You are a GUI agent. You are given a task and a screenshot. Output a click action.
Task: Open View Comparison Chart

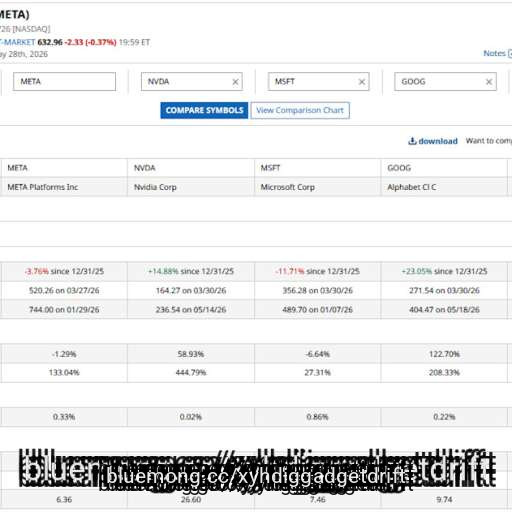click(x=300, y=110)
